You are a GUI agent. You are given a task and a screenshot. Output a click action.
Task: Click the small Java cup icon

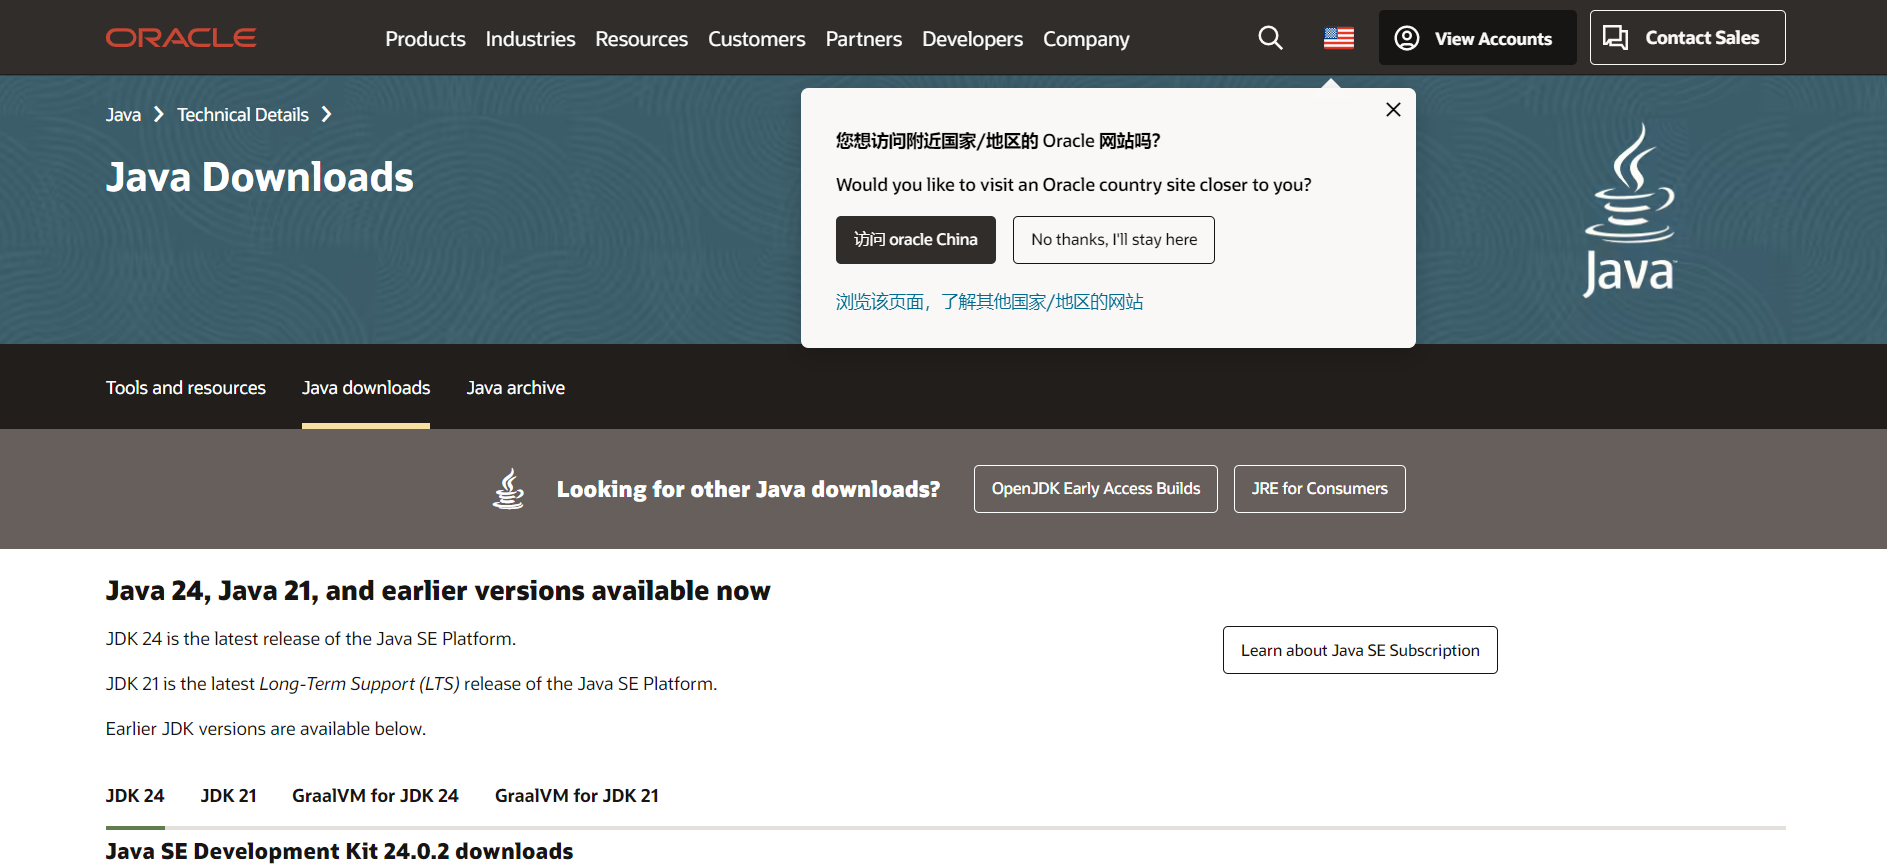coord(509,489)
